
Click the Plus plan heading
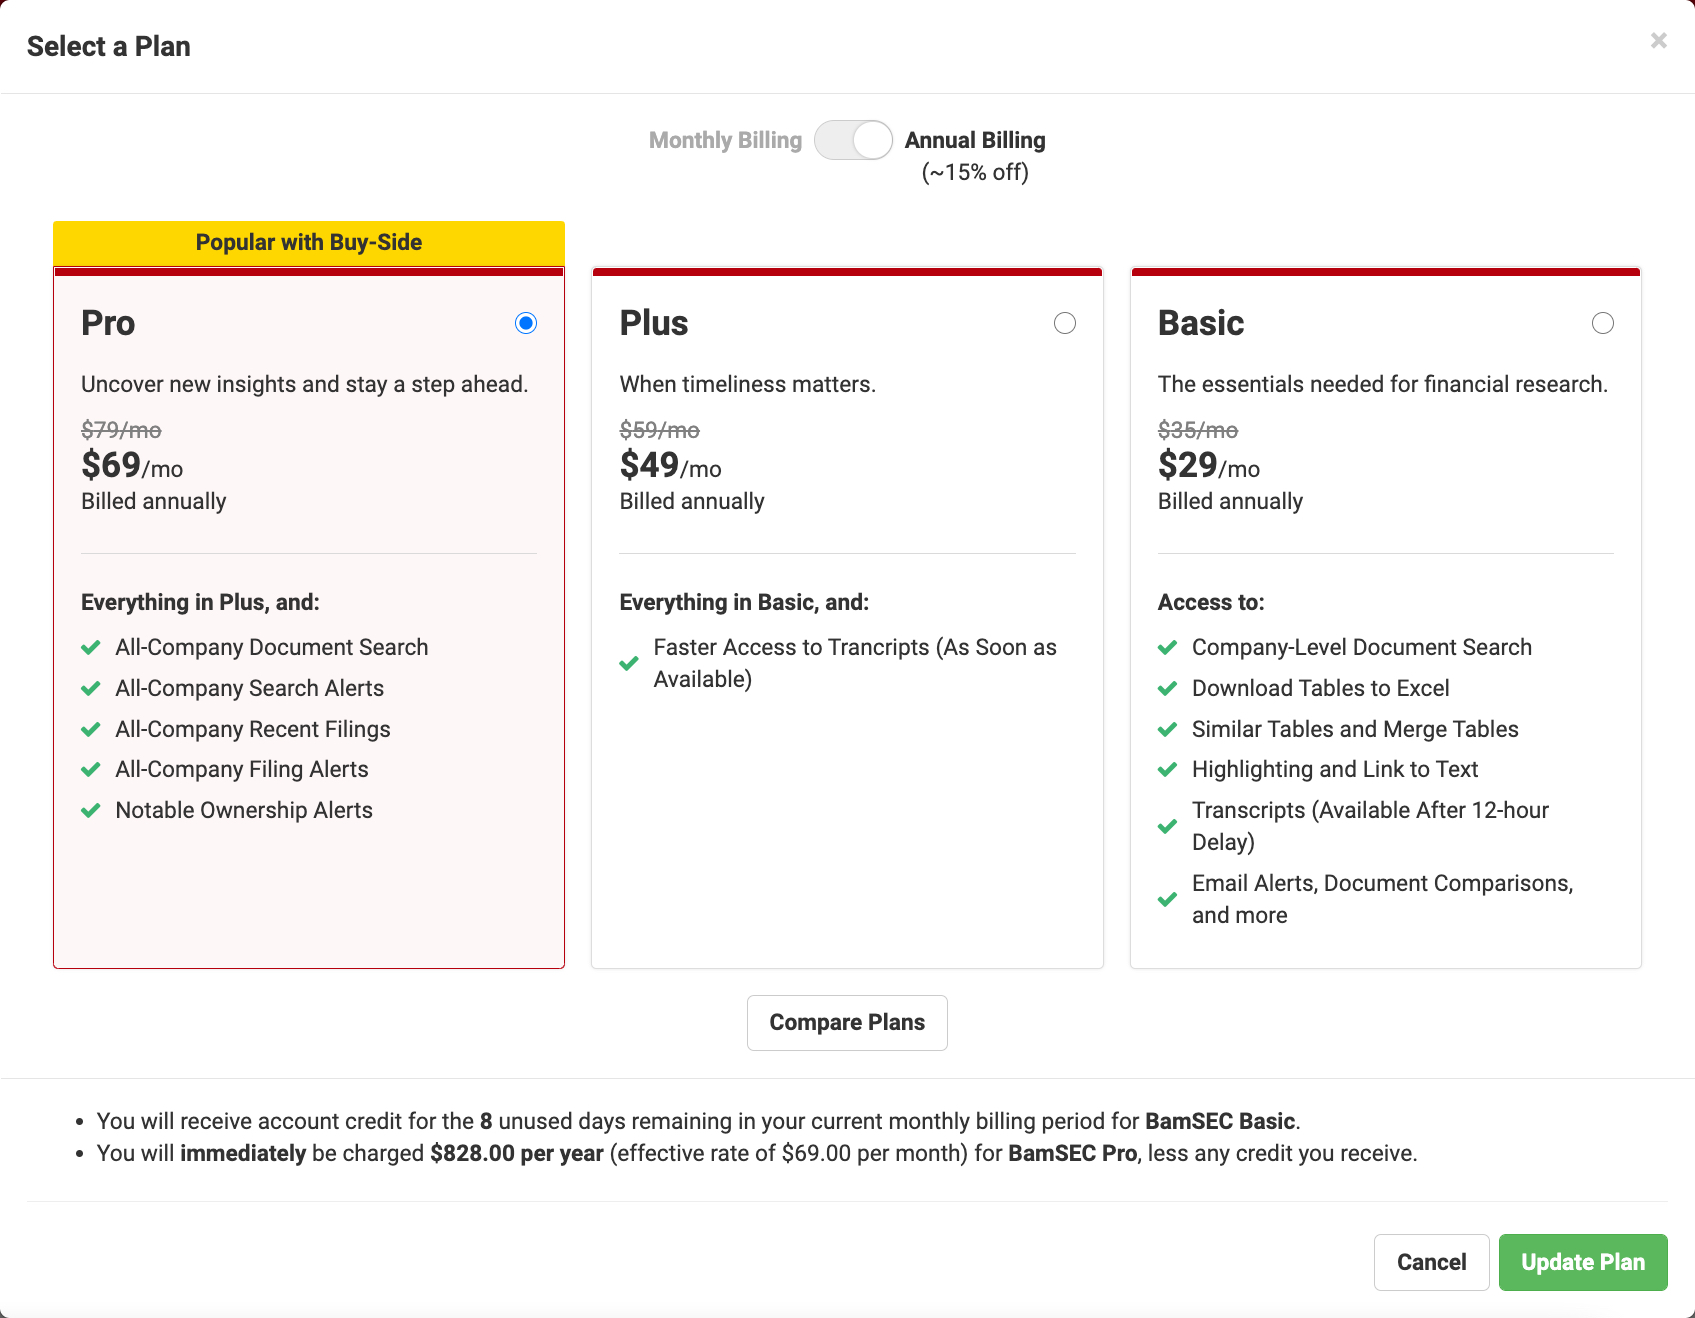(654, 323)
